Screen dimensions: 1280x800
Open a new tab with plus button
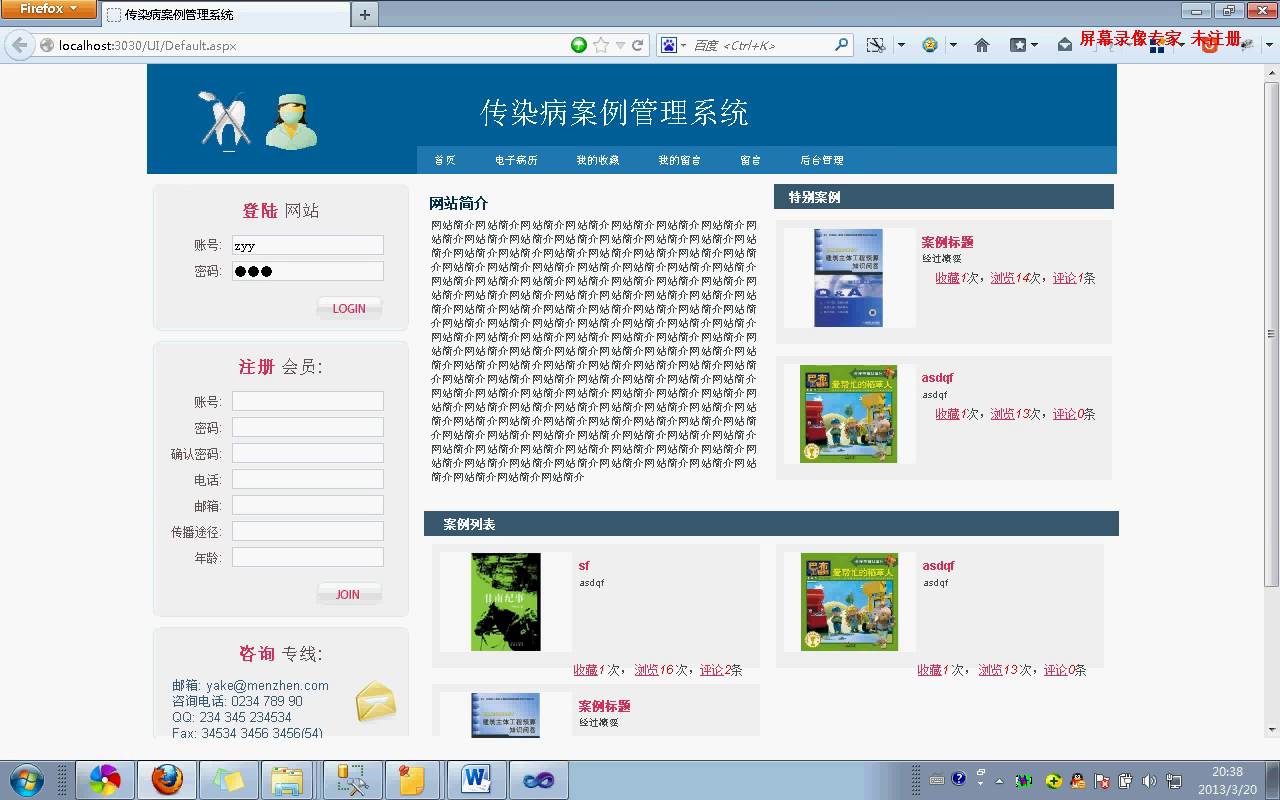[x=365, y=14]
